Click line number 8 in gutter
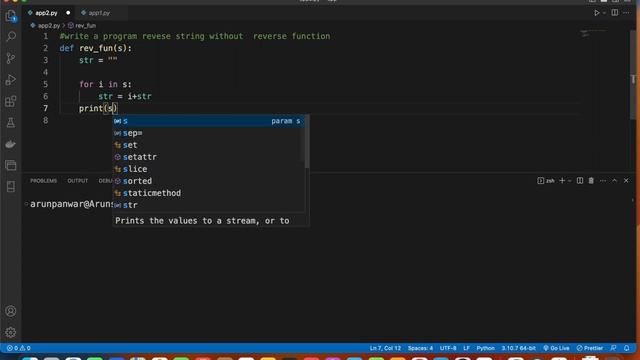640x360 pixels. click(x=46, y=120)
